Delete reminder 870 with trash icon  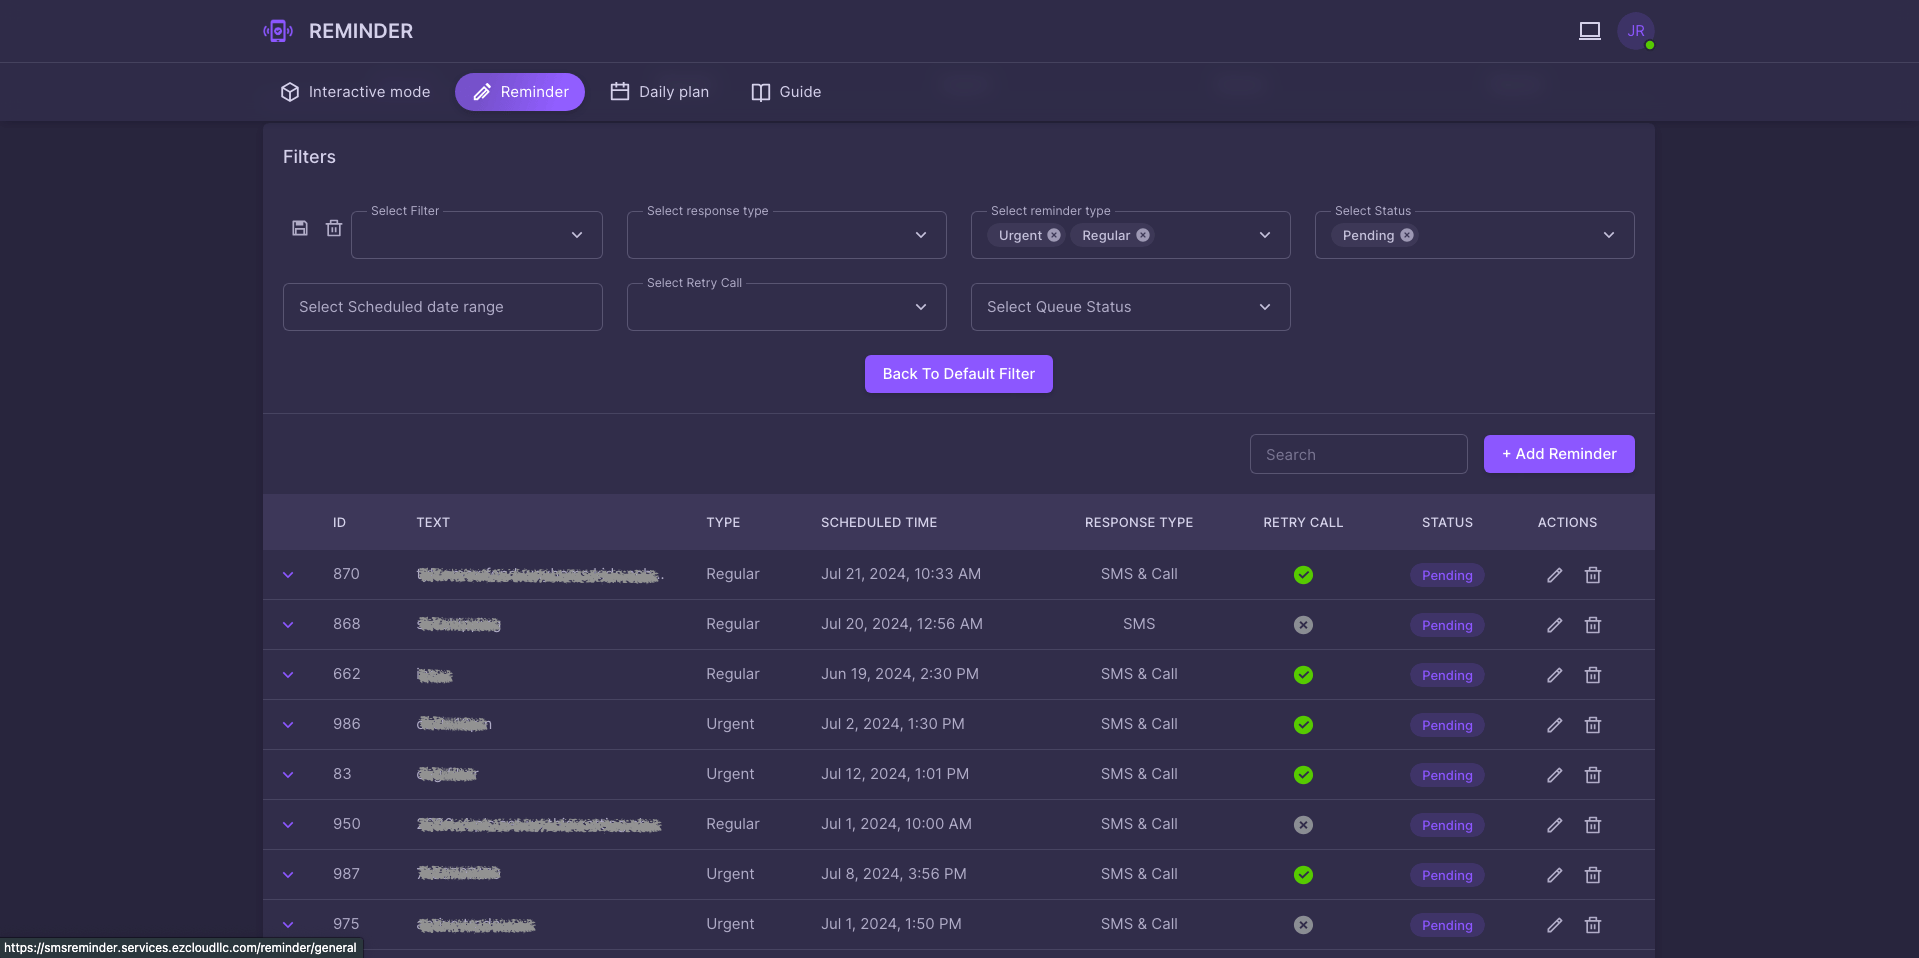pyautogui.click(x=1593, y=575)
